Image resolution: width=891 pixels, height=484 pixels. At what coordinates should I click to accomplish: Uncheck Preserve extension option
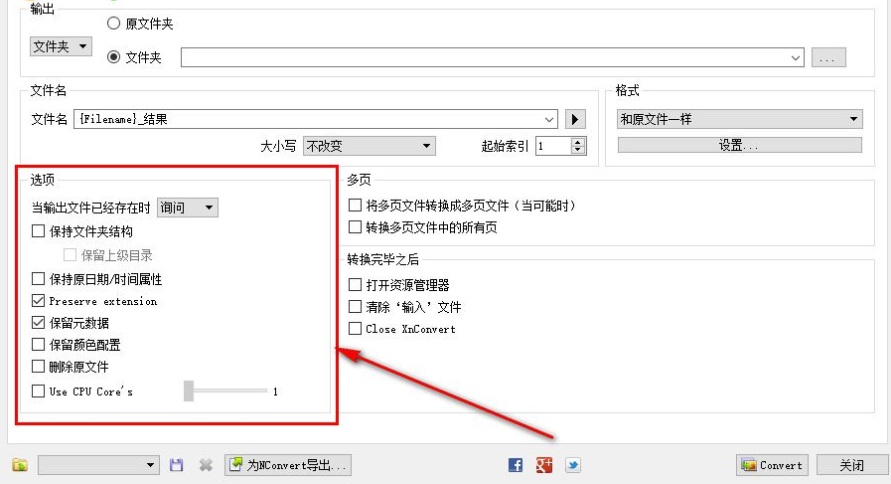[x=38, y=301]
